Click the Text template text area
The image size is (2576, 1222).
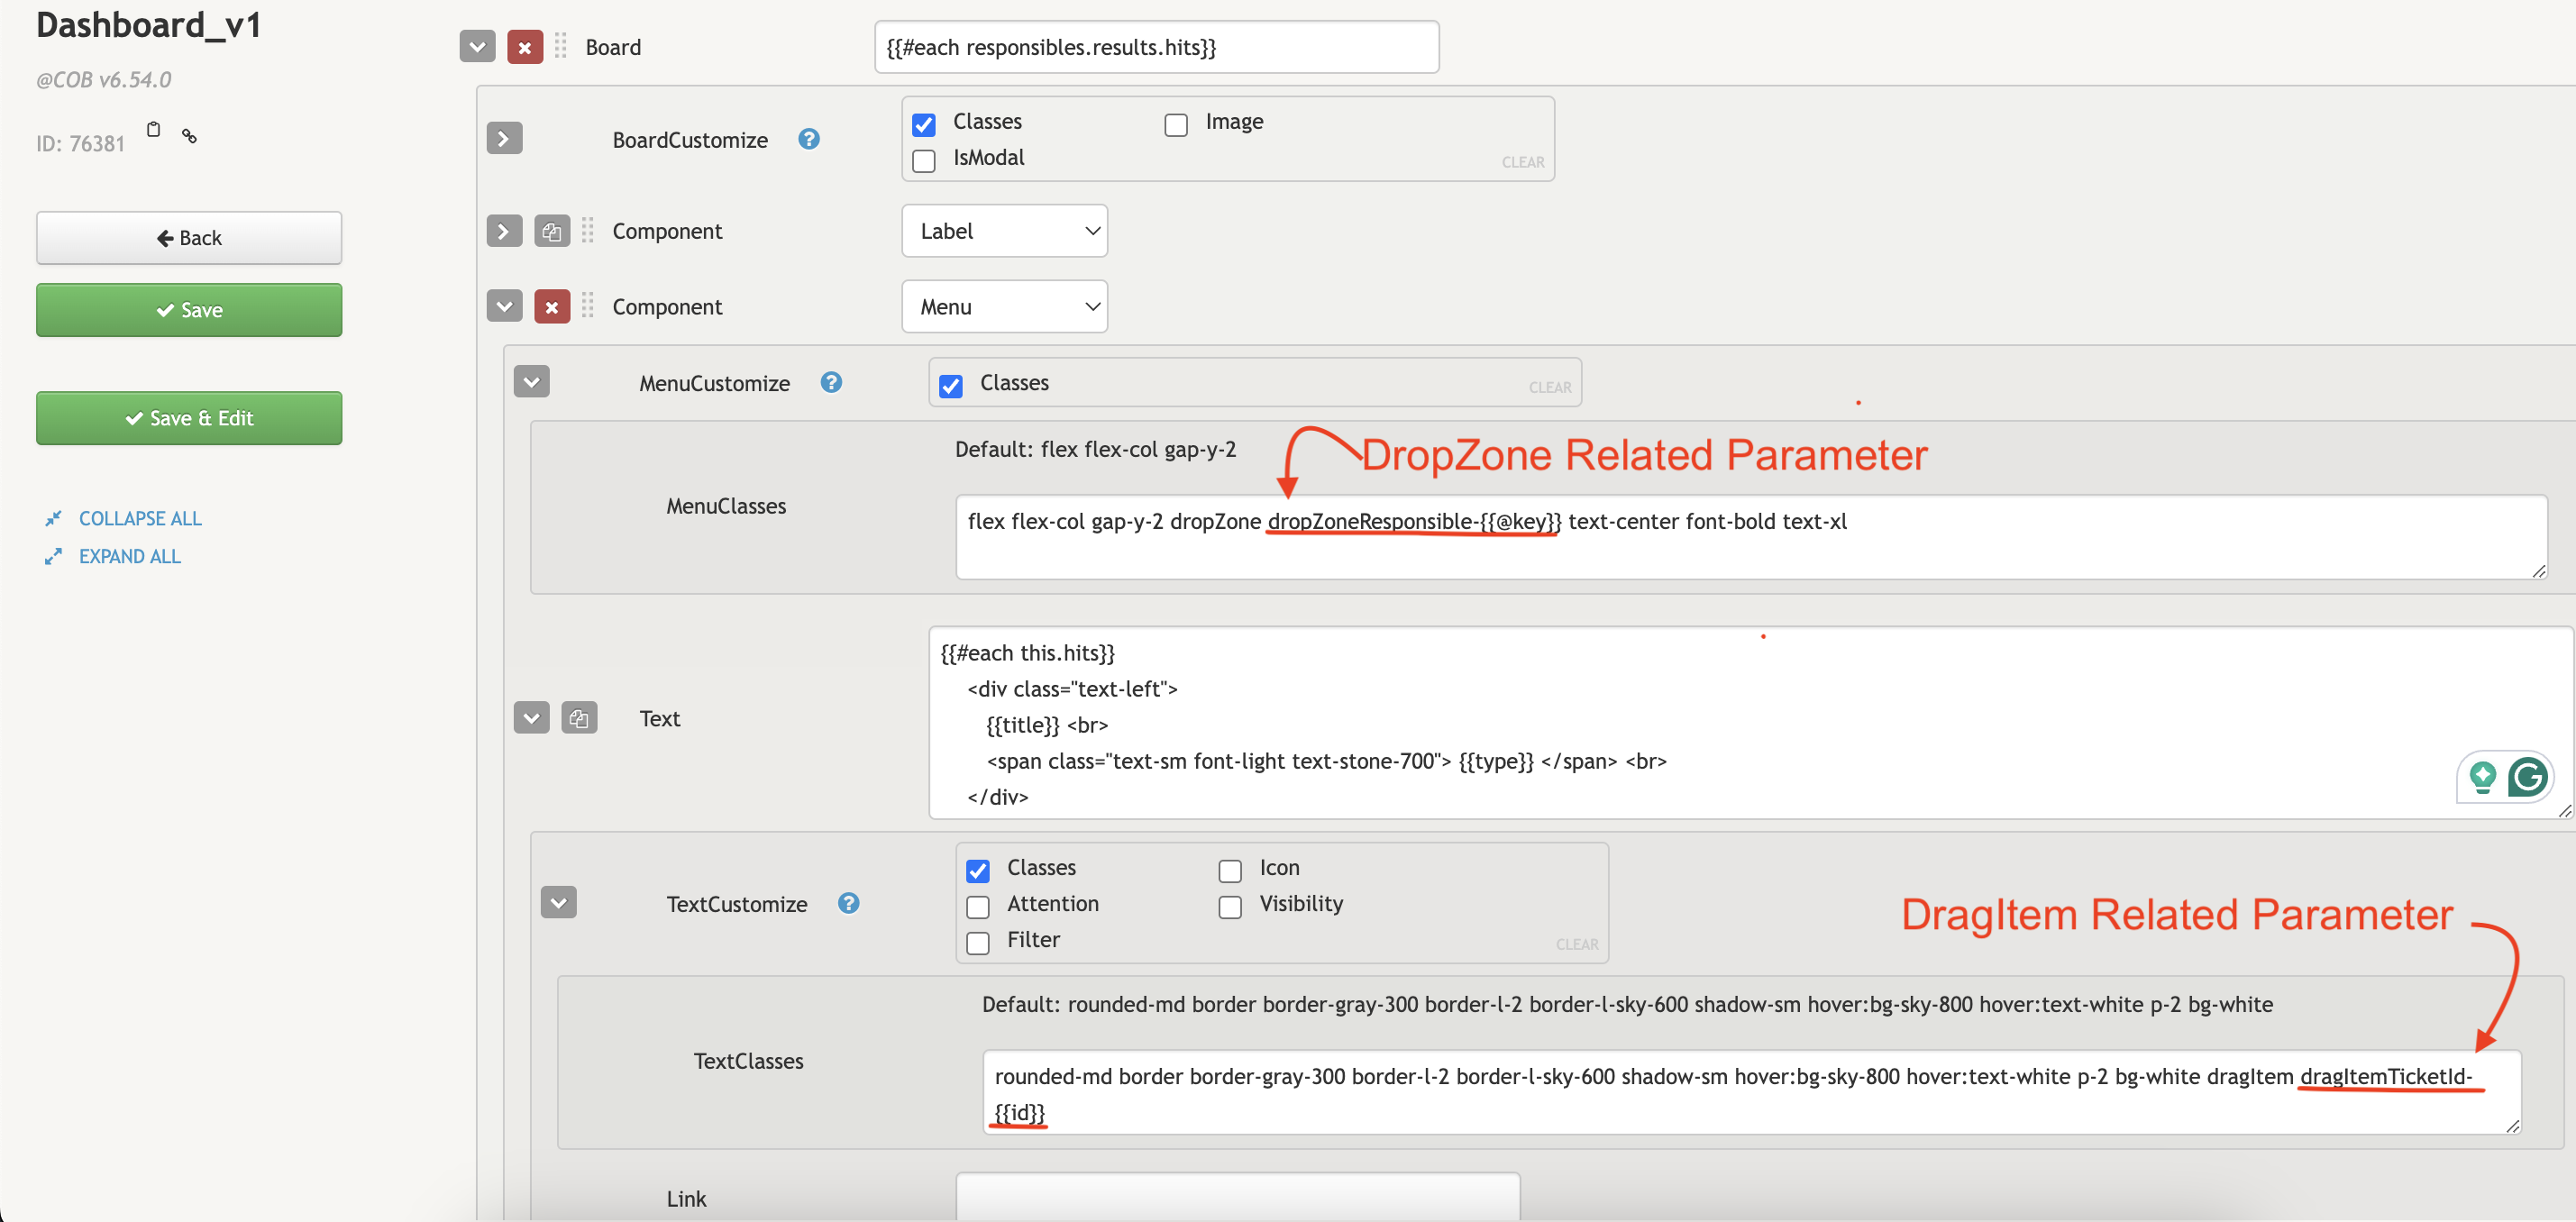(1750, 723)
